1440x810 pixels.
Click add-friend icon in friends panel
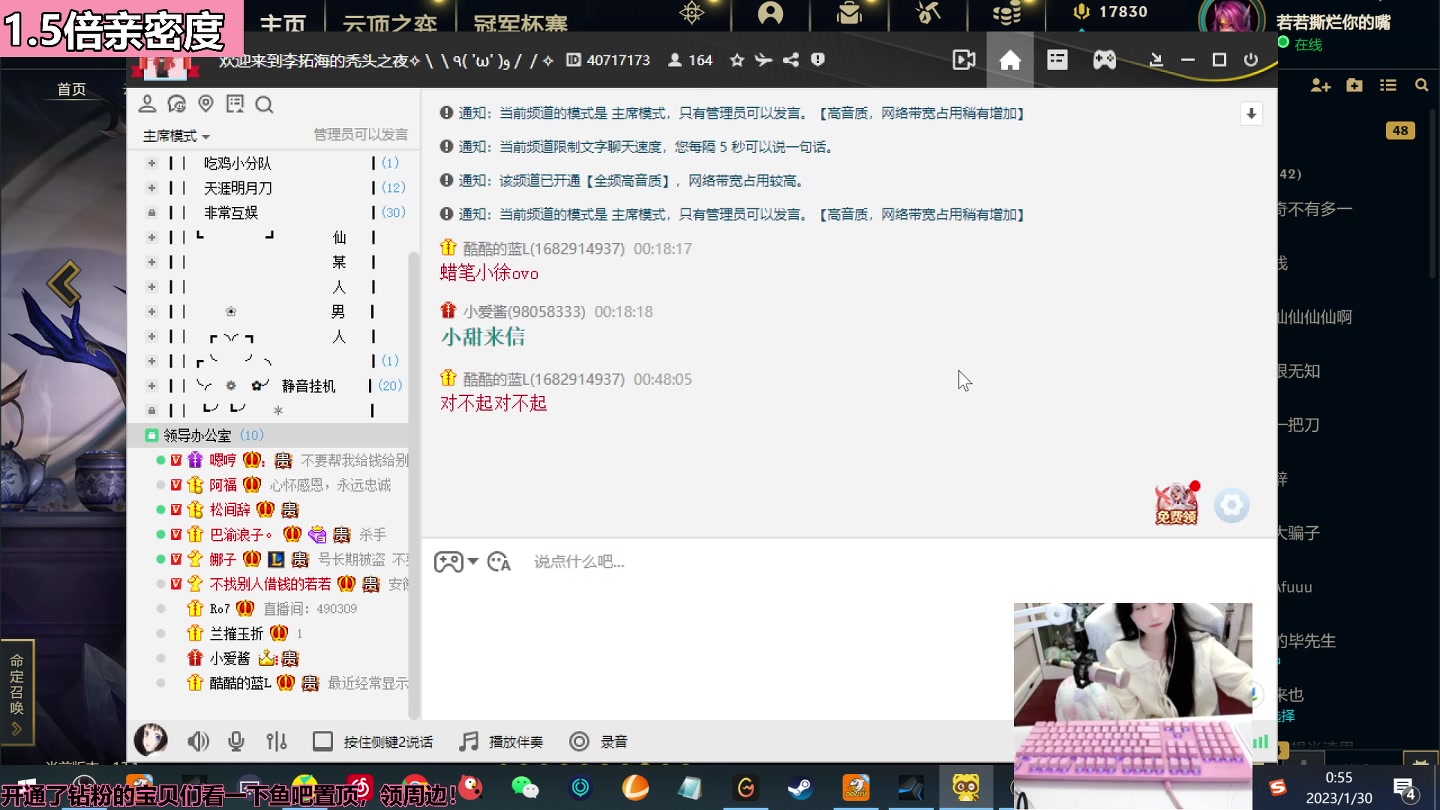(x=1320, y=86)
